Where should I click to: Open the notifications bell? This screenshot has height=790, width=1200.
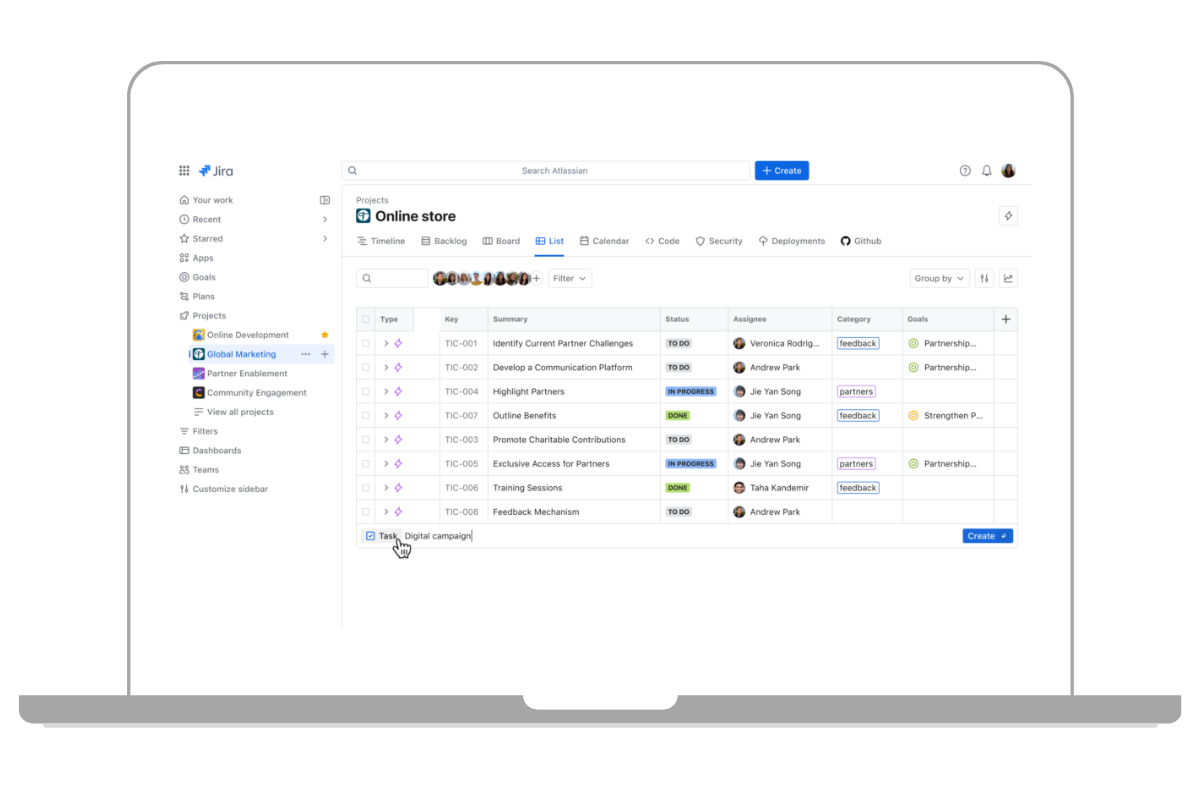986,171
